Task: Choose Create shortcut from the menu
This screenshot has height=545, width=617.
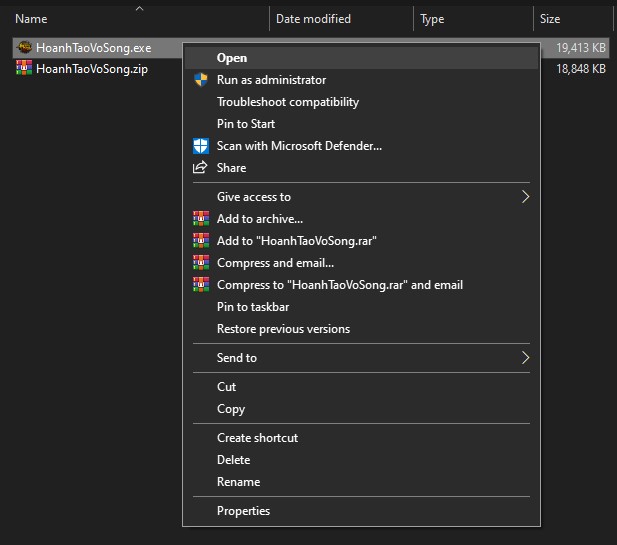Action: point(257,438)
